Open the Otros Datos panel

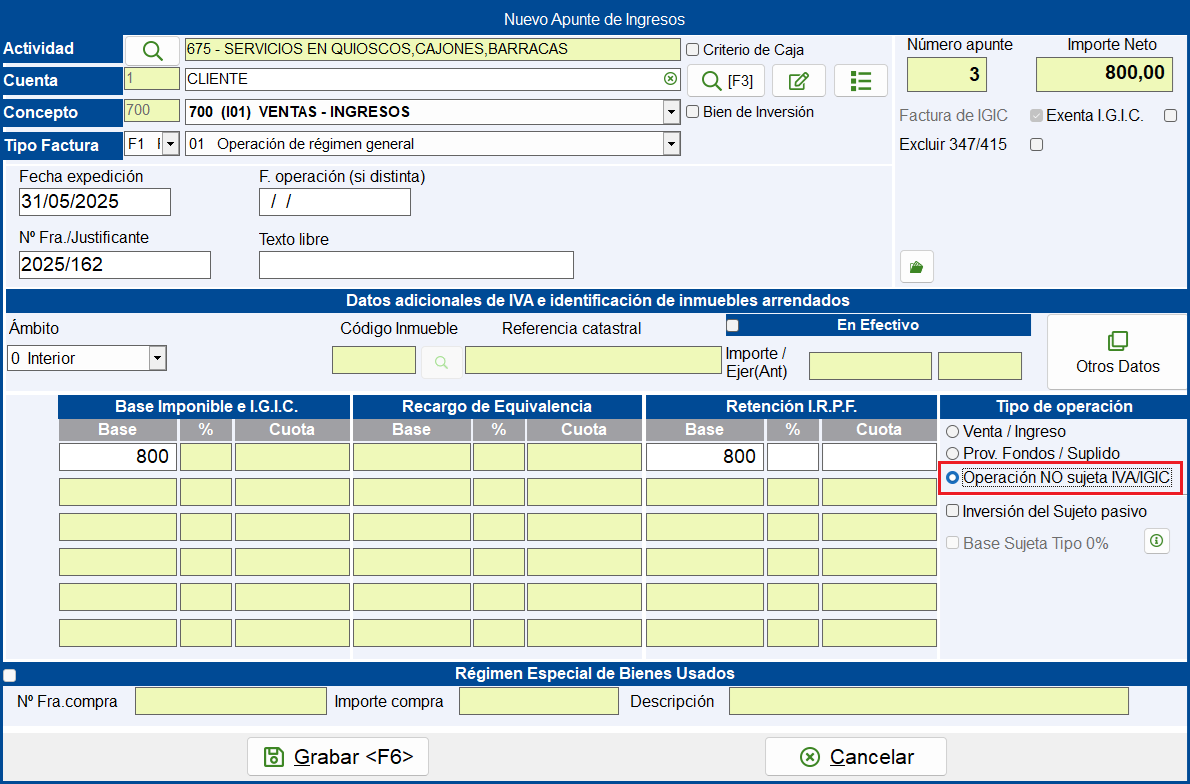[x=1117, y=352]
